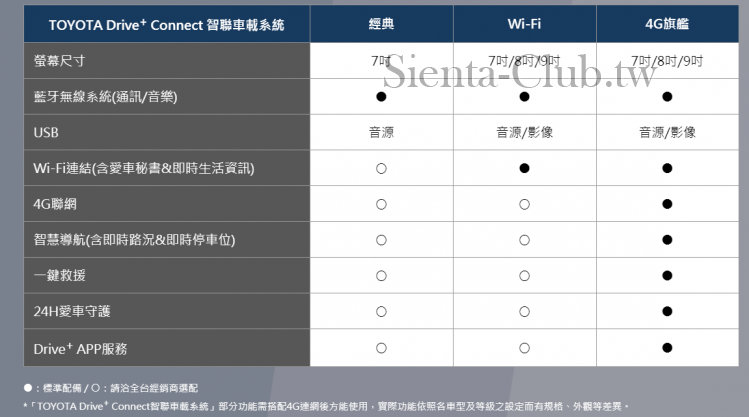749x417 pixels.
Task: Click the filled dot for Drive+ APP服務 in 4G旗艦
Action: 667,348
